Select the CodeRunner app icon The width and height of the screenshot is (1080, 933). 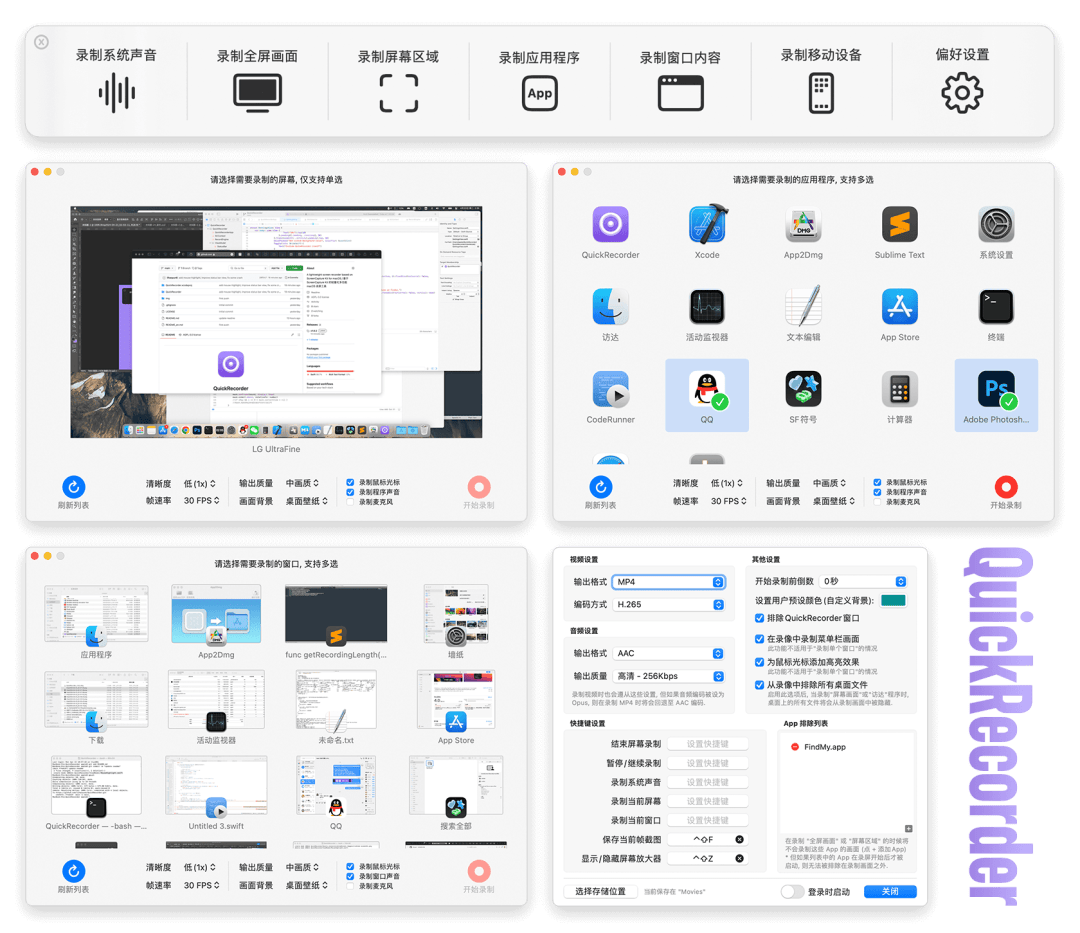pyautogui.click(x=610, y=389)
